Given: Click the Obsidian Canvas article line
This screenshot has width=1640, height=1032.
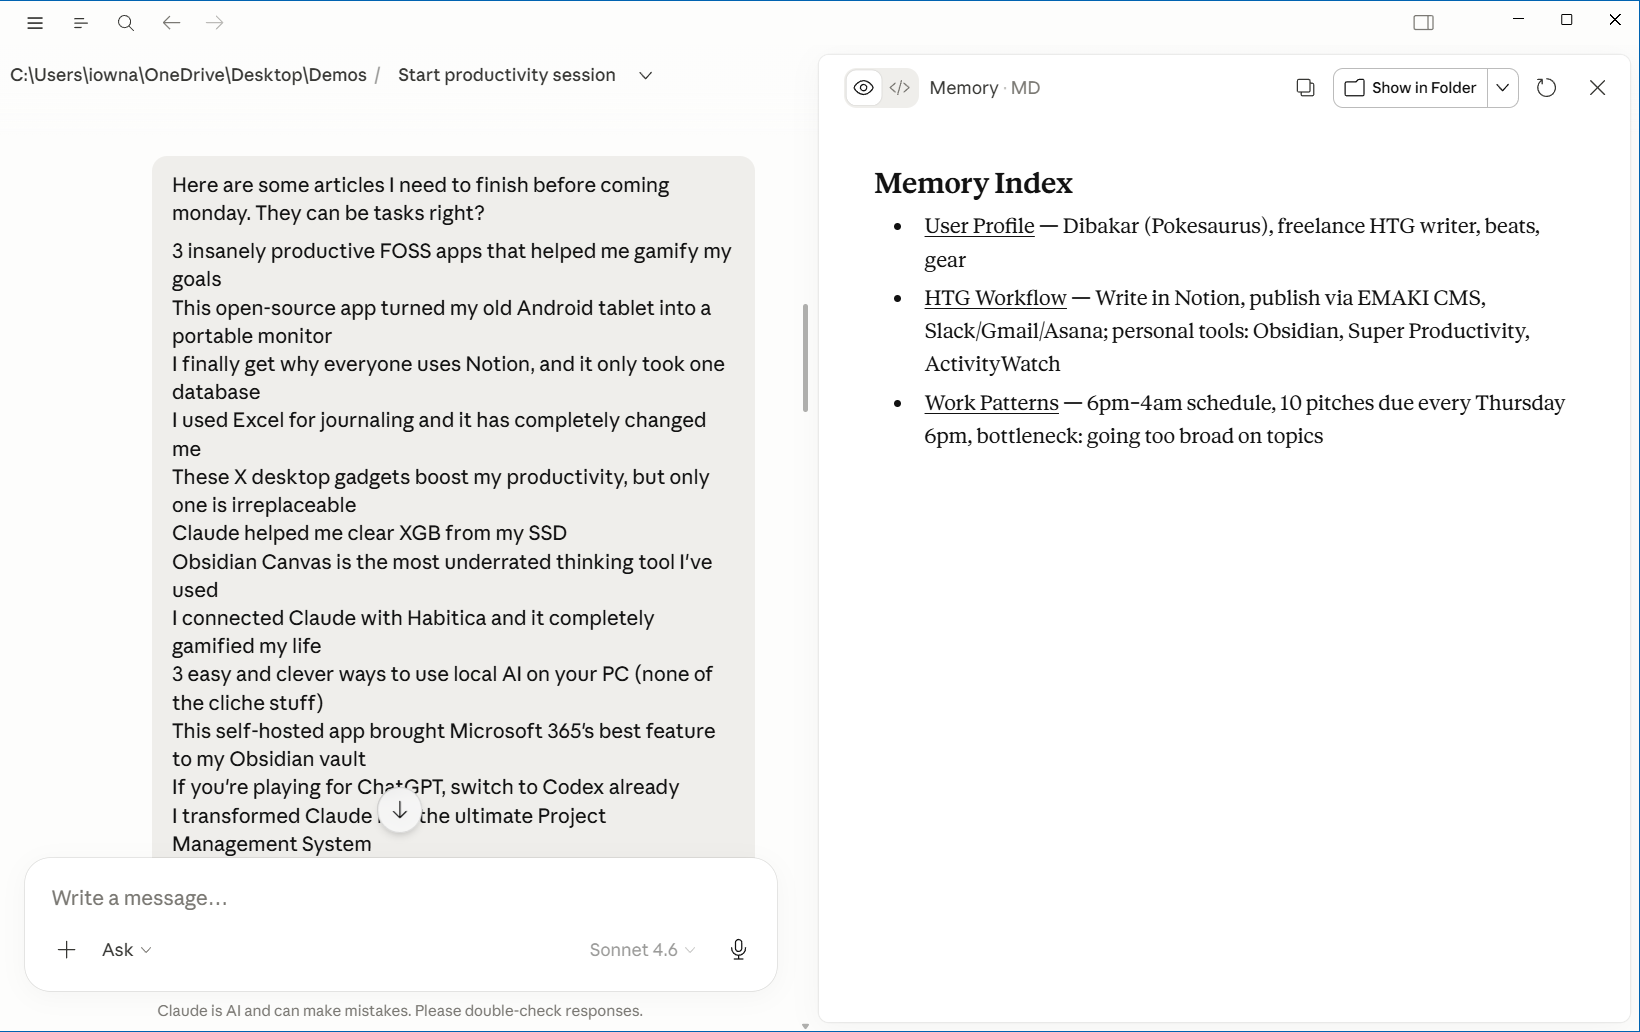Looking at the screenshot, I should (x=442, y=576).
